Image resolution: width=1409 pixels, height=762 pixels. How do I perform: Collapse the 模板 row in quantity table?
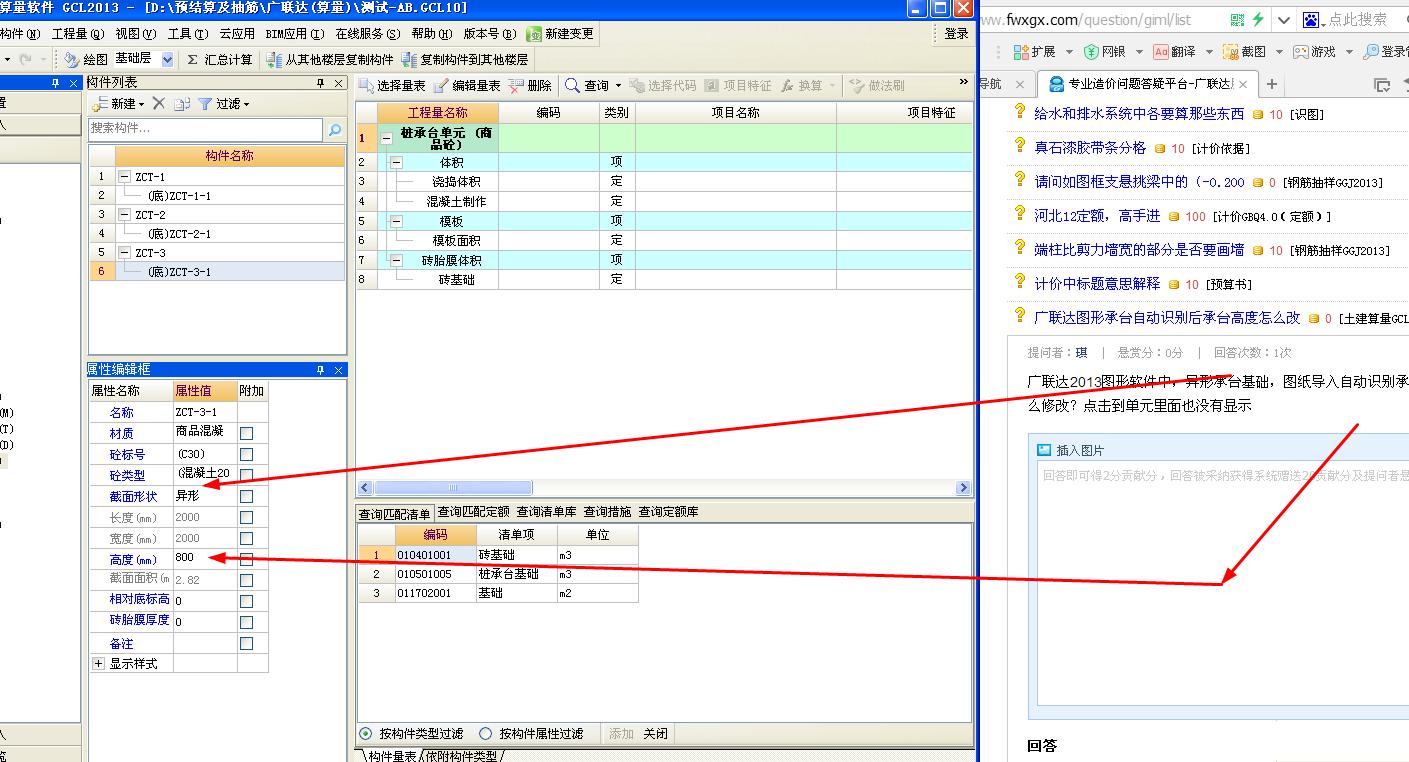[397, 221]
